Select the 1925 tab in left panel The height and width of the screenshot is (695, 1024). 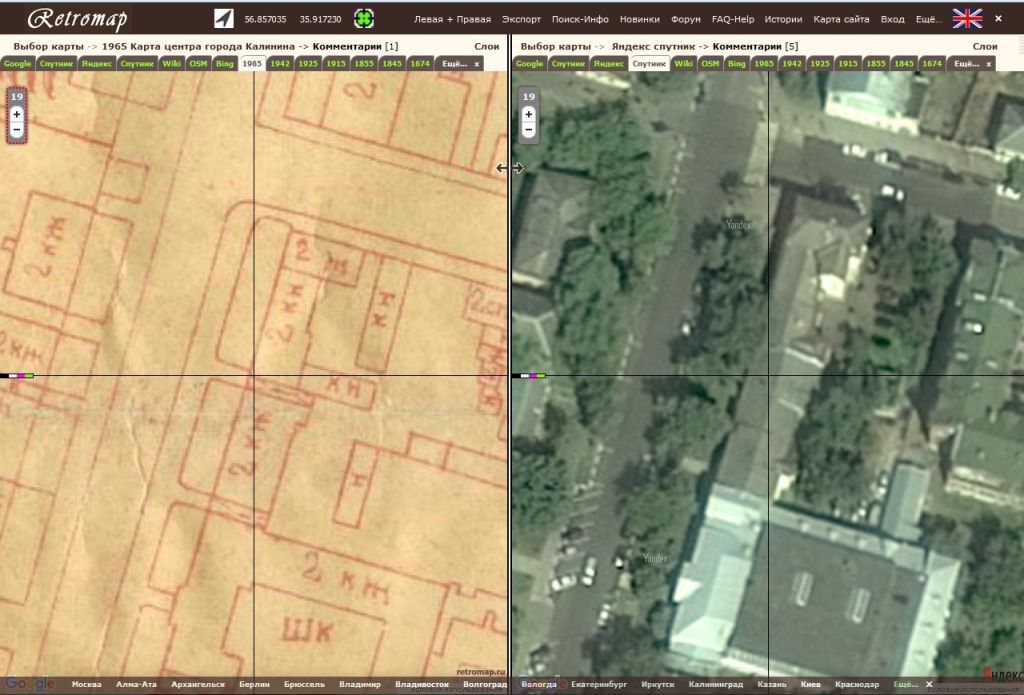pyautogui.click(x=308, y=64)
